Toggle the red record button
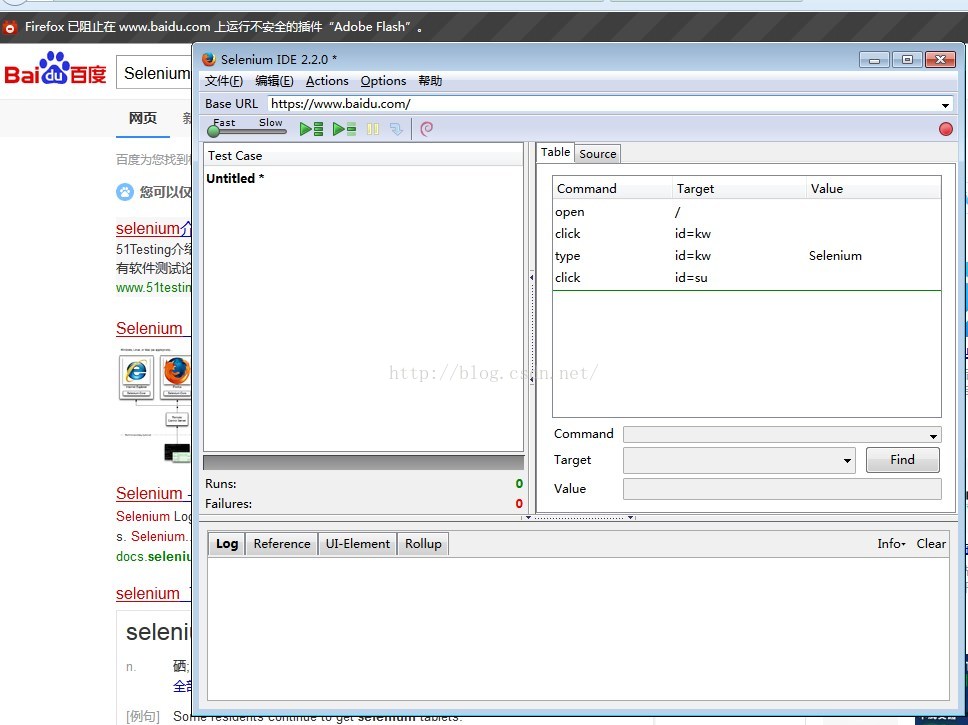 [945, 129]
